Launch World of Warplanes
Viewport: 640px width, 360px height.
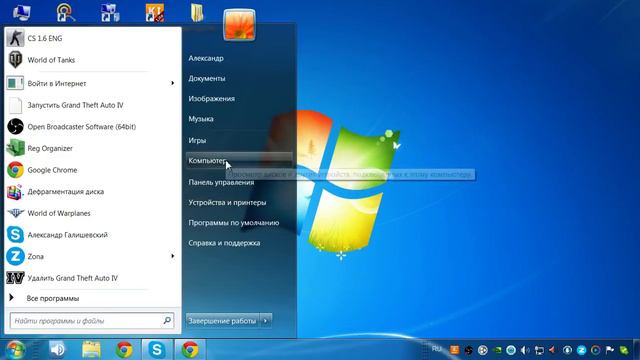click(x=93, y=213)
